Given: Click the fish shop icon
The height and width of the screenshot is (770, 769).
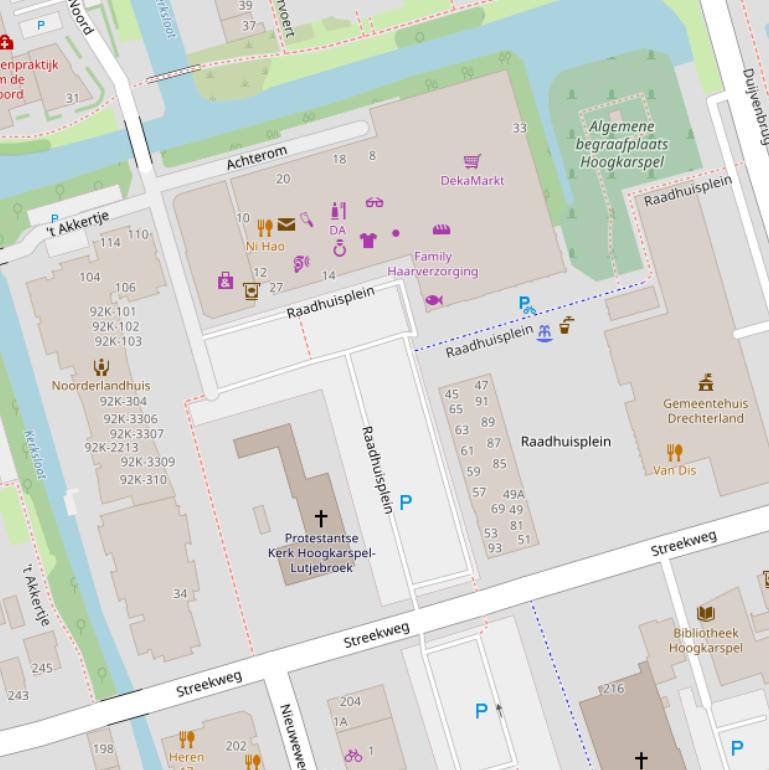Looking at the screenshot, I should click(433, 300).
